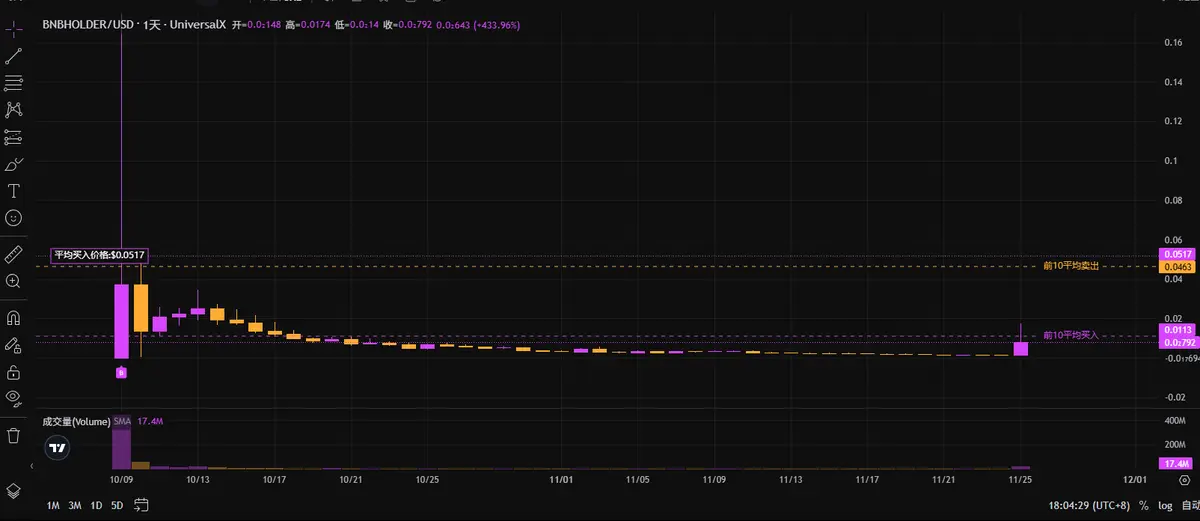The height and width of the screenshot is (521, 1200).
Task: Select the brush drawing tool
Action: tap(14, 164)
